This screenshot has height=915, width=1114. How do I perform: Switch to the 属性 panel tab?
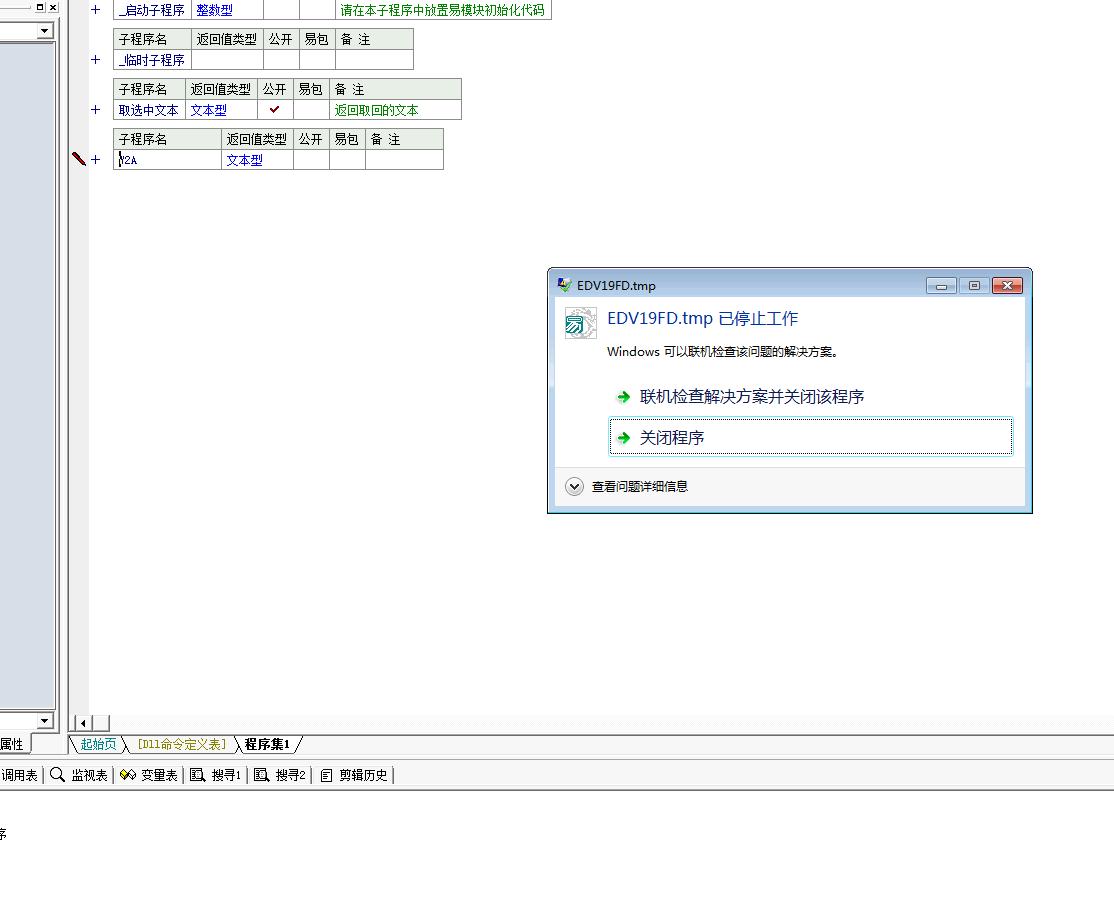click(12, 744)
